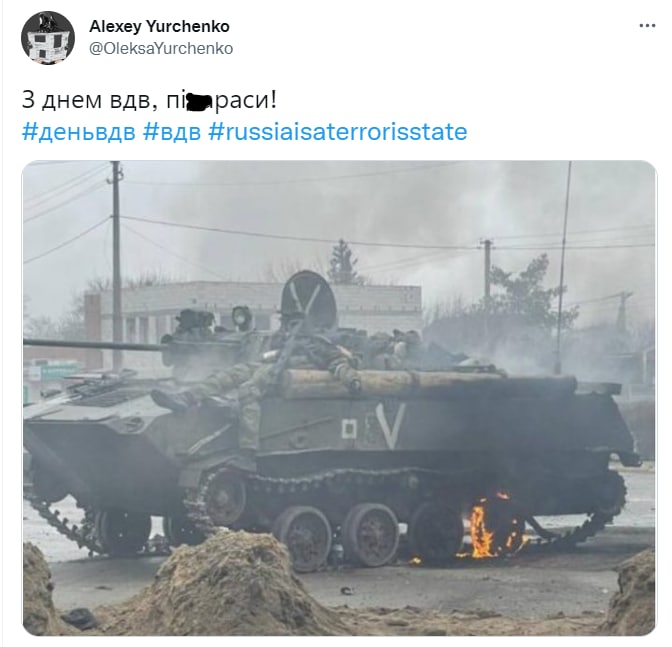Open the Alexey Yurchenko display name link
Image resolution: width=672 pixels, height=647 pixels.
coord(159,27)
